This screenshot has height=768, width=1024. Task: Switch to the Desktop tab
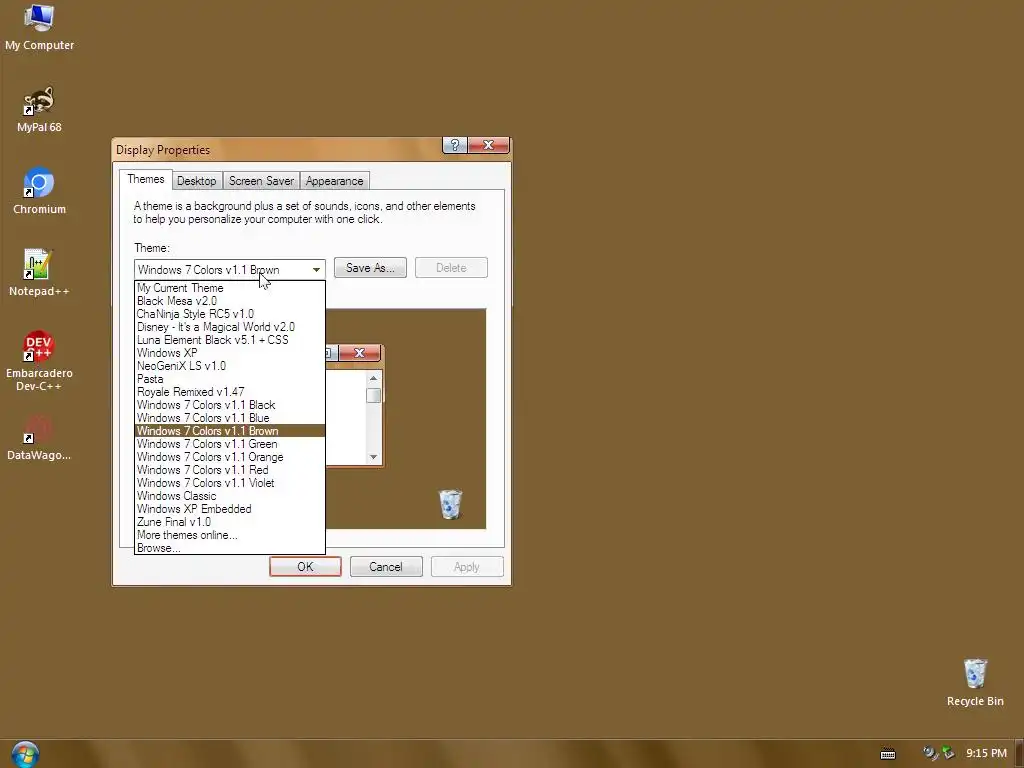[x=197, y=181]
